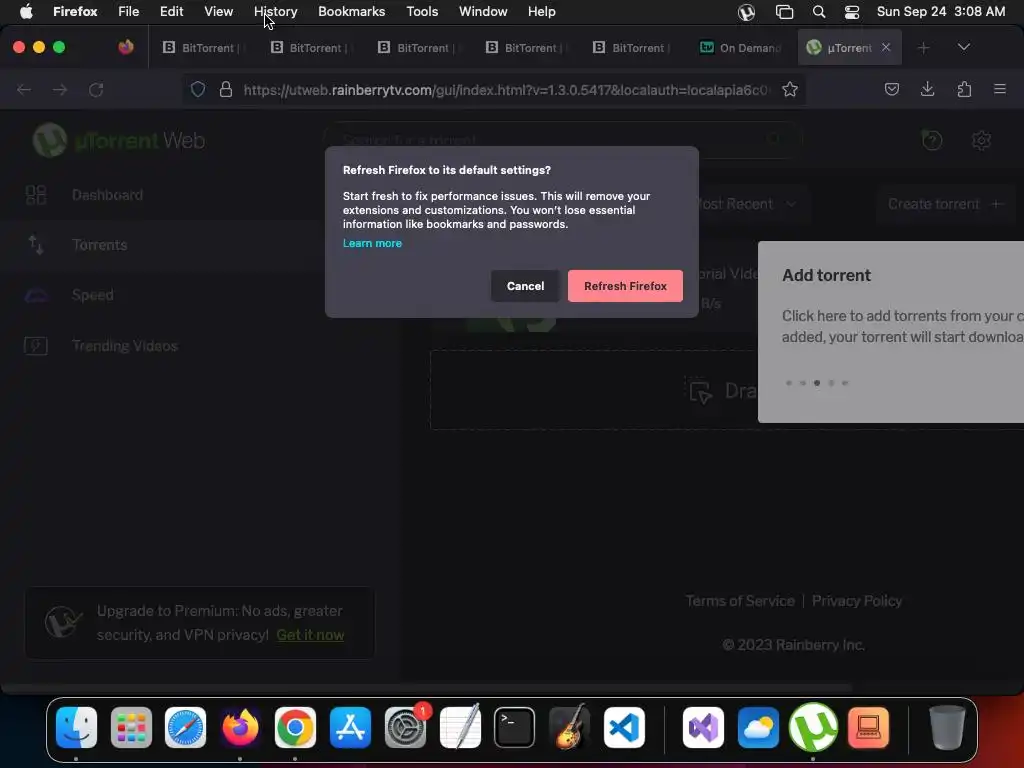
Task: Open µTorrent app from the Dock
Action: 813,728
